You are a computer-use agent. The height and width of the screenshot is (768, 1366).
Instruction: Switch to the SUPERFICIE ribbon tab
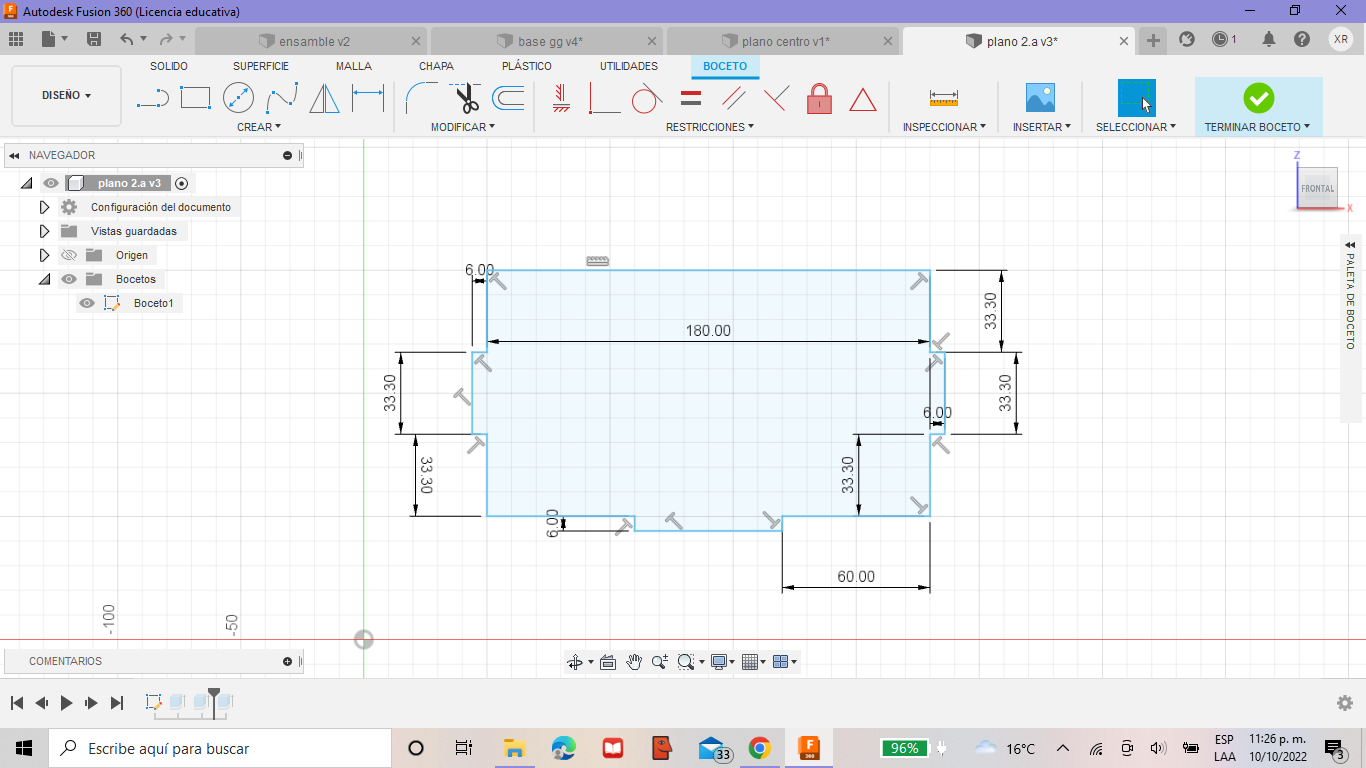[x=261, y=66]
